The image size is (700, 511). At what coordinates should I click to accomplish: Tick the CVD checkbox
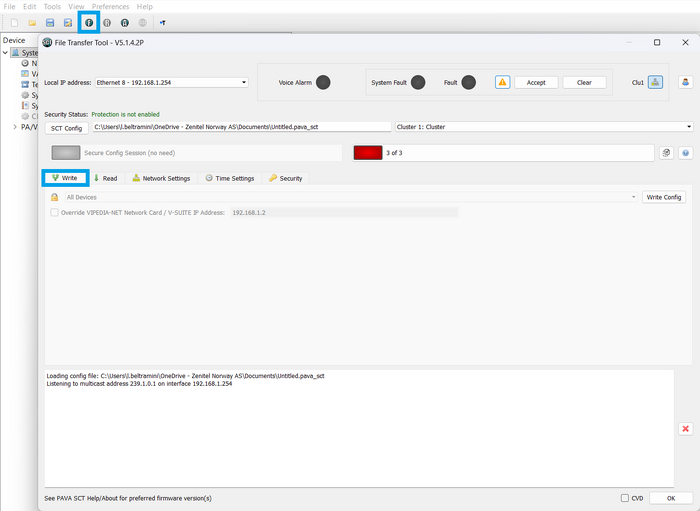(625, 498)
